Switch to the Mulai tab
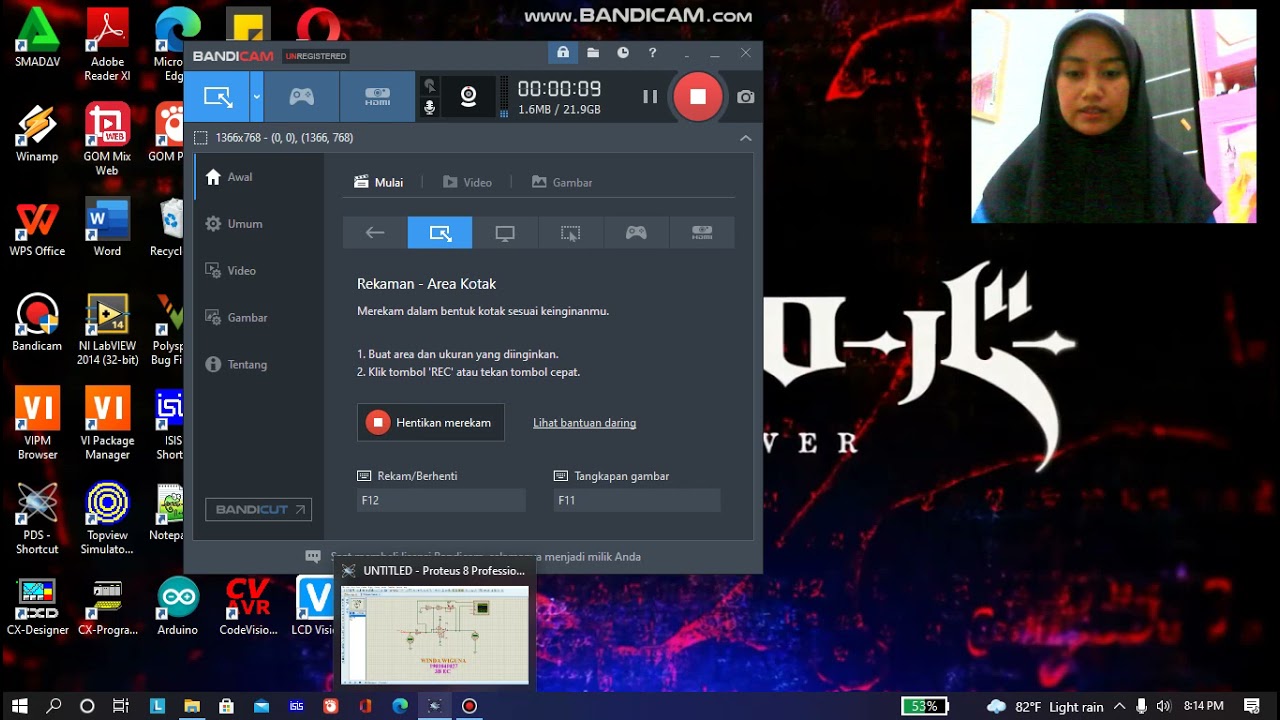The width and height of the screenshot is (1280, 720). coord(379,182)
